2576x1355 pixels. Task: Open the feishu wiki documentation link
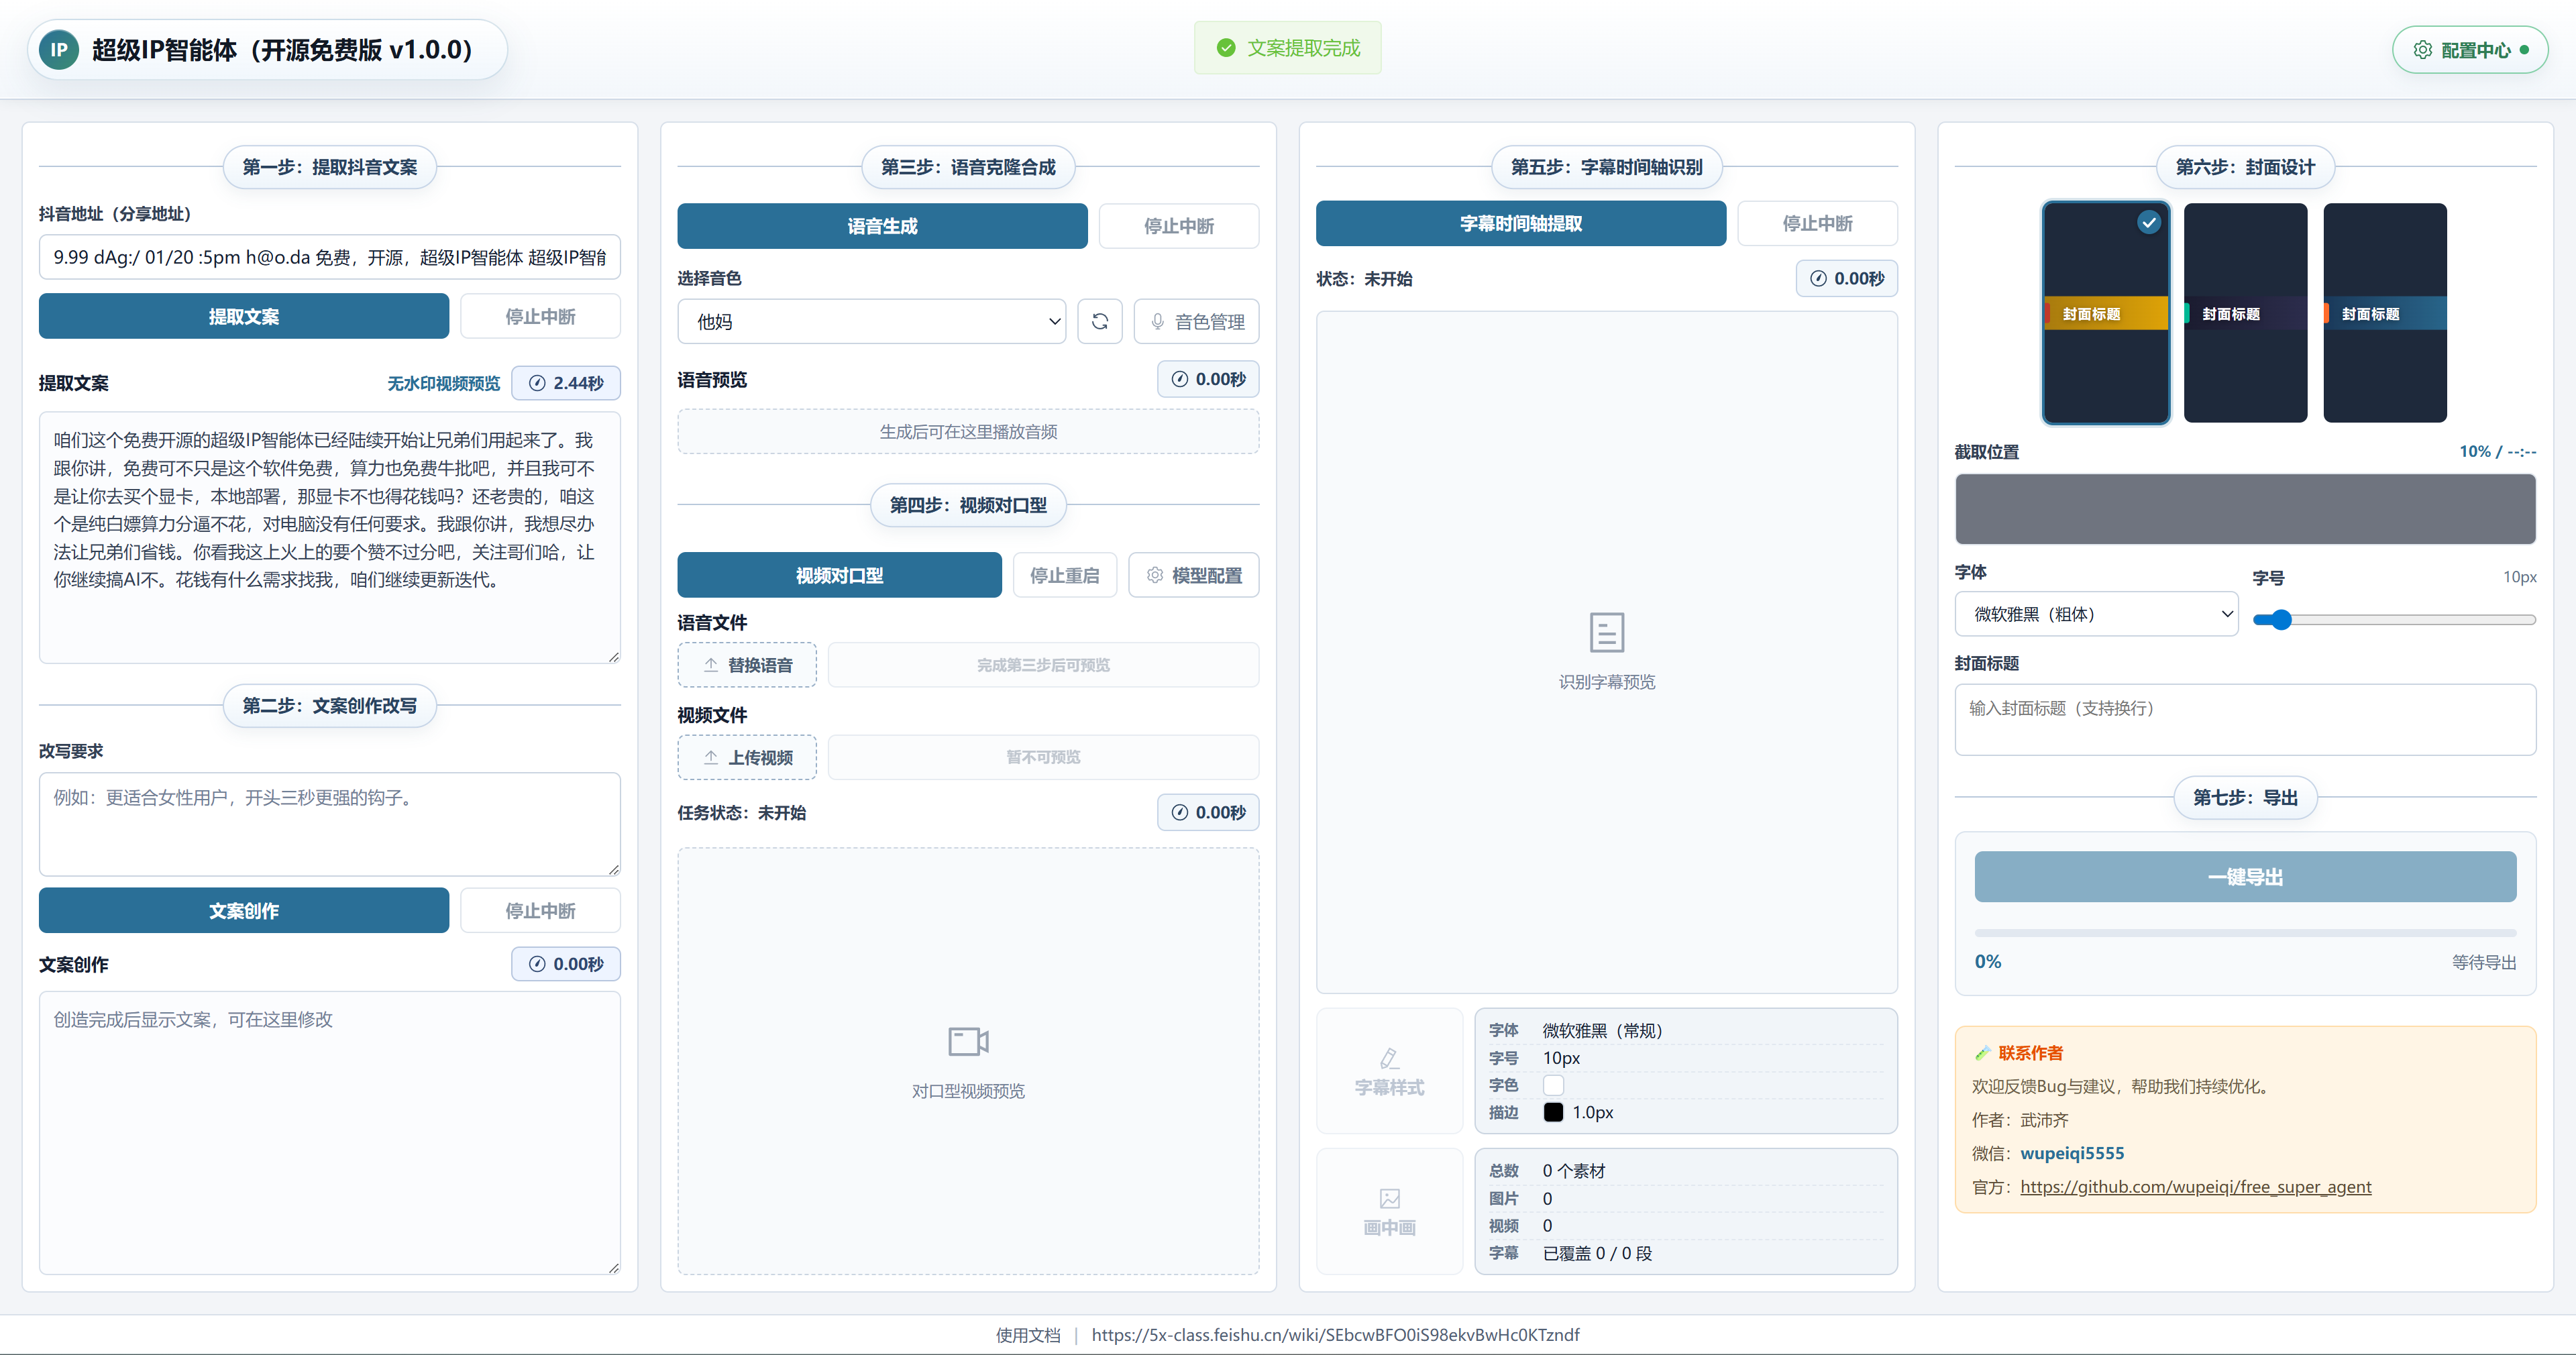(1335, 1335)
